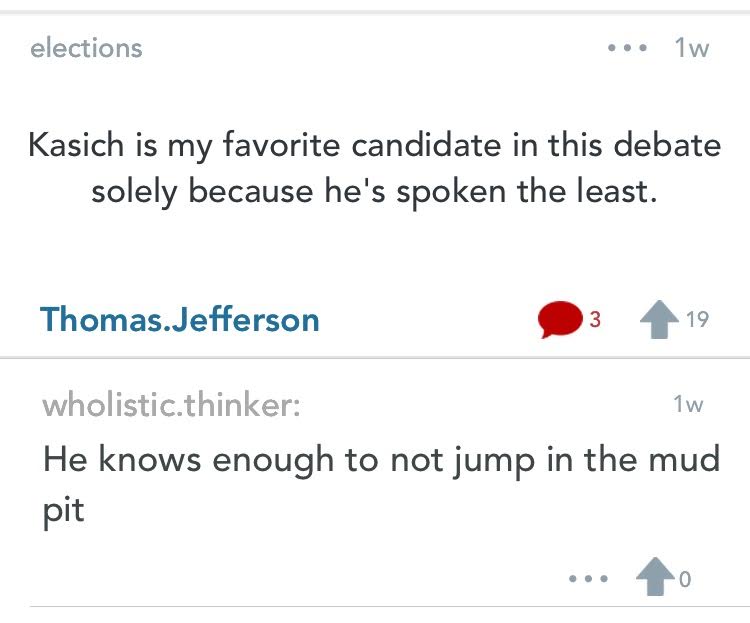The image size is (750, 623).
Task: Open the elections category label
Action: (x=87, y=48)
